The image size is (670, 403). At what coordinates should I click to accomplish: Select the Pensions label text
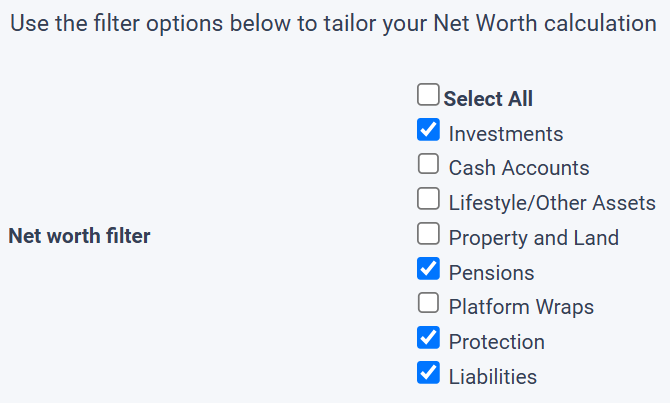pyautogui.click(x=492, y=273)
